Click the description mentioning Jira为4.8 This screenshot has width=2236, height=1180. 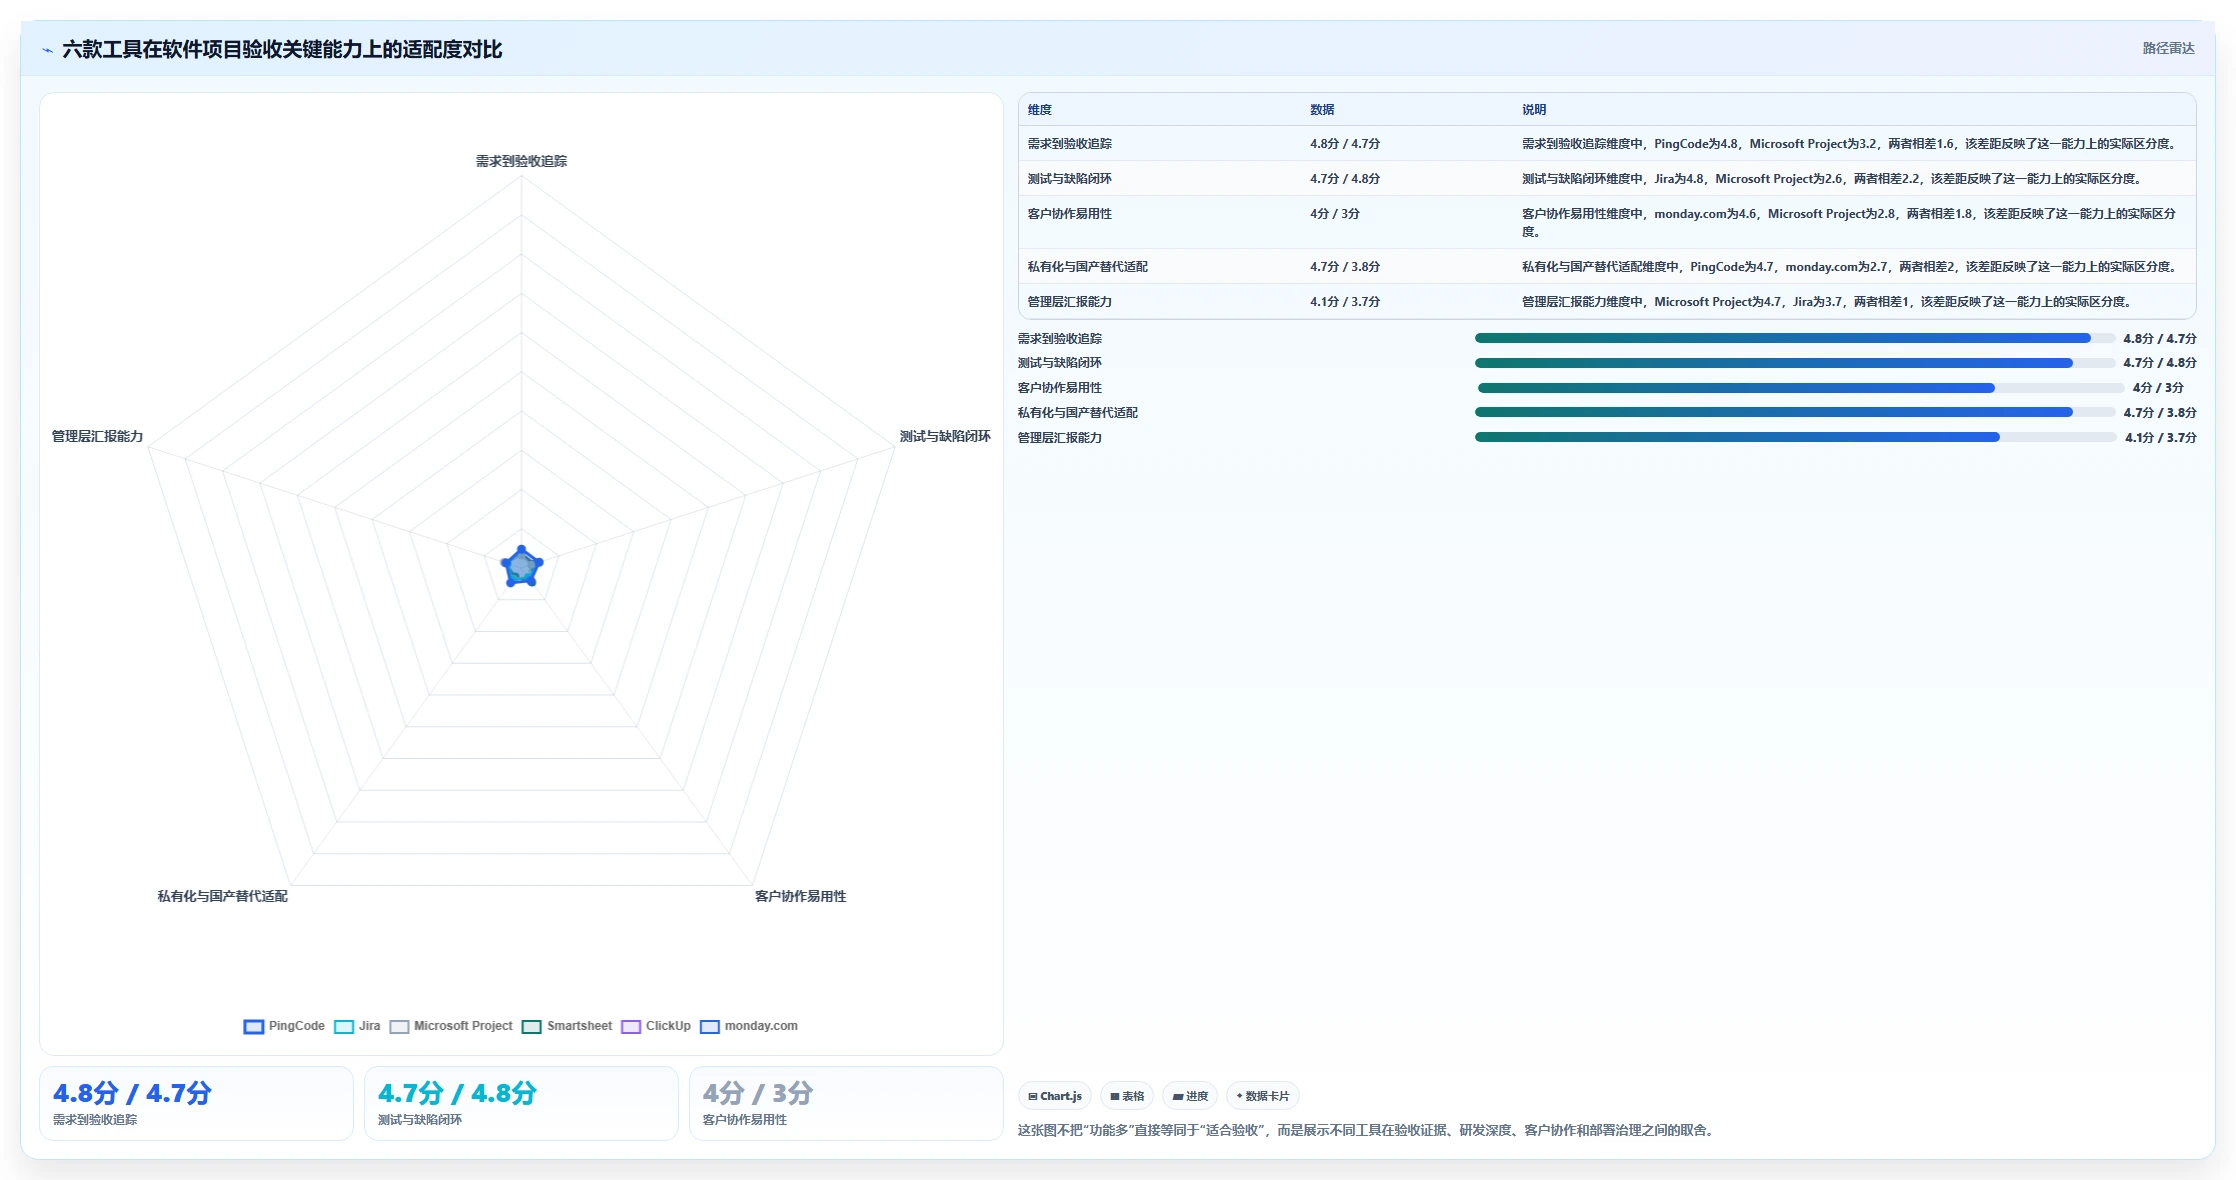(1834, 179)
